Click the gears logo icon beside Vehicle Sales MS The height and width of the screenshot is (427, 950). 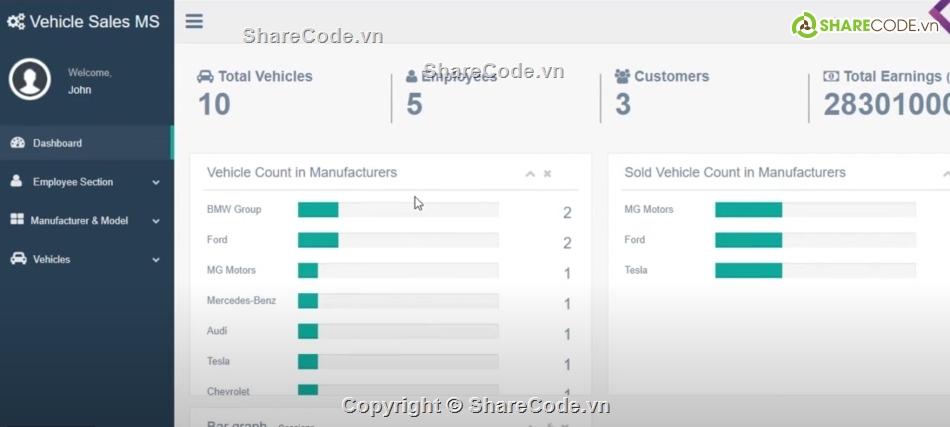[16, 22]
